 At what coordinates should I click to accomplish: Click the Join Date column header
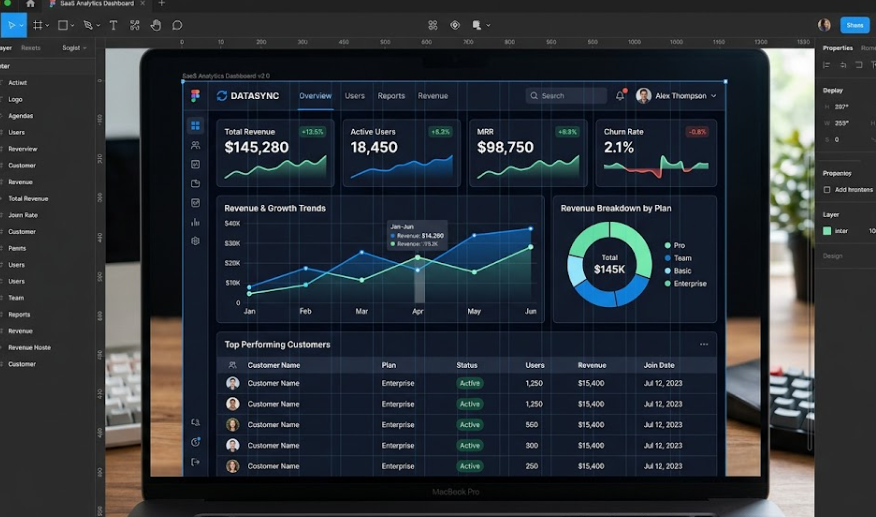point(659,365)
